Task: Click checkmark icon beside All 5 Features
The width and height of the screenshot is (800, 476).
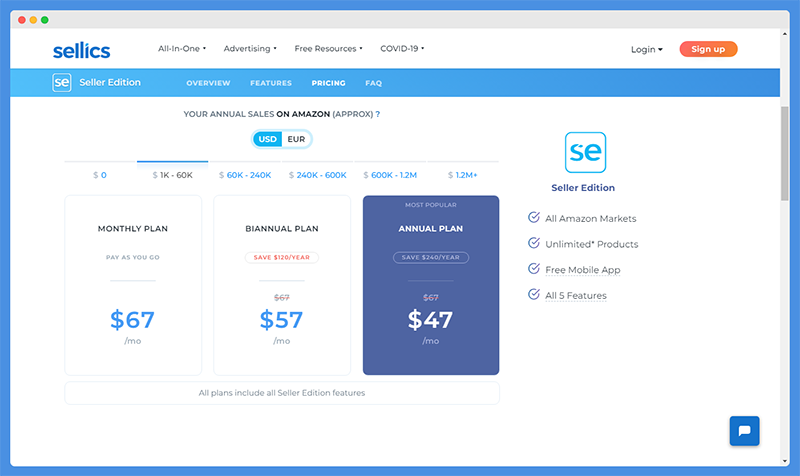Action: 534,294
